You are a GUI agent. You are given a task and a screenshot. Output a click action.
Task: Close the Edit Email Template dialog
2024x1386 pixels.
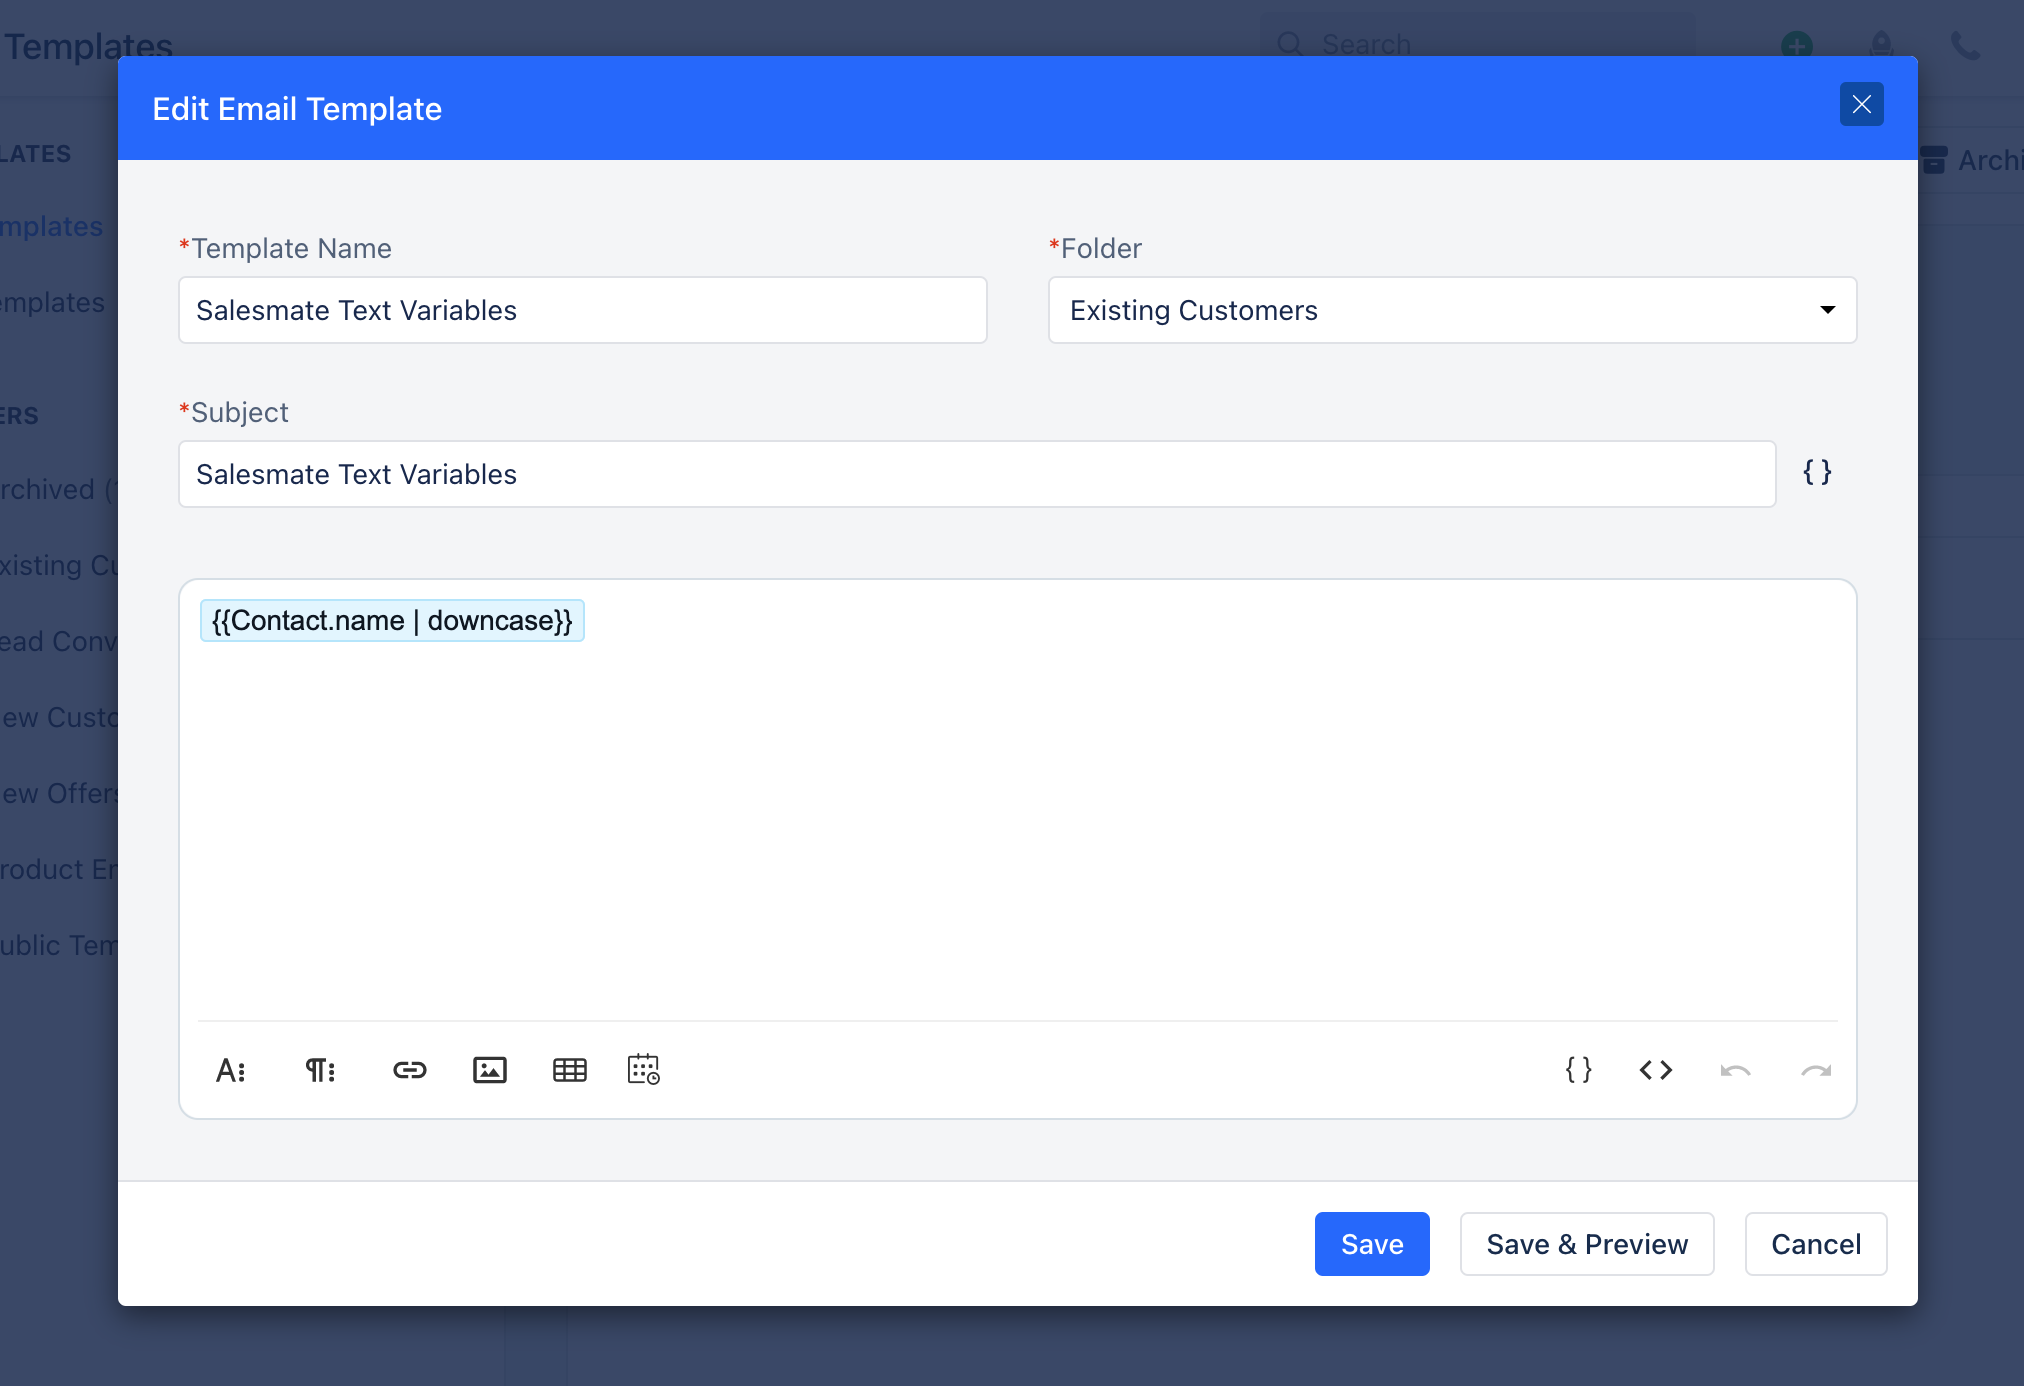pyautogui.click(x=1861, y=104)
